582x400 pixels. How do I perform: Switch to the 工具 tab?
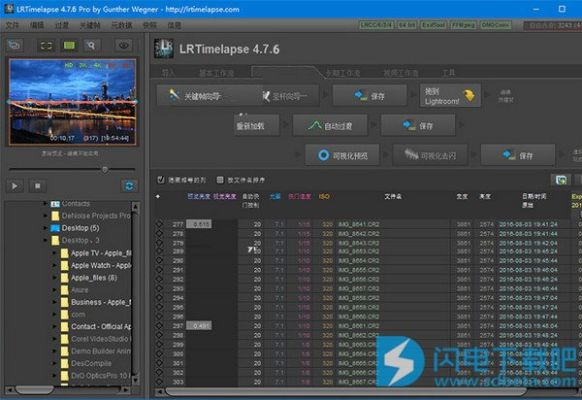tap(448, 72)
